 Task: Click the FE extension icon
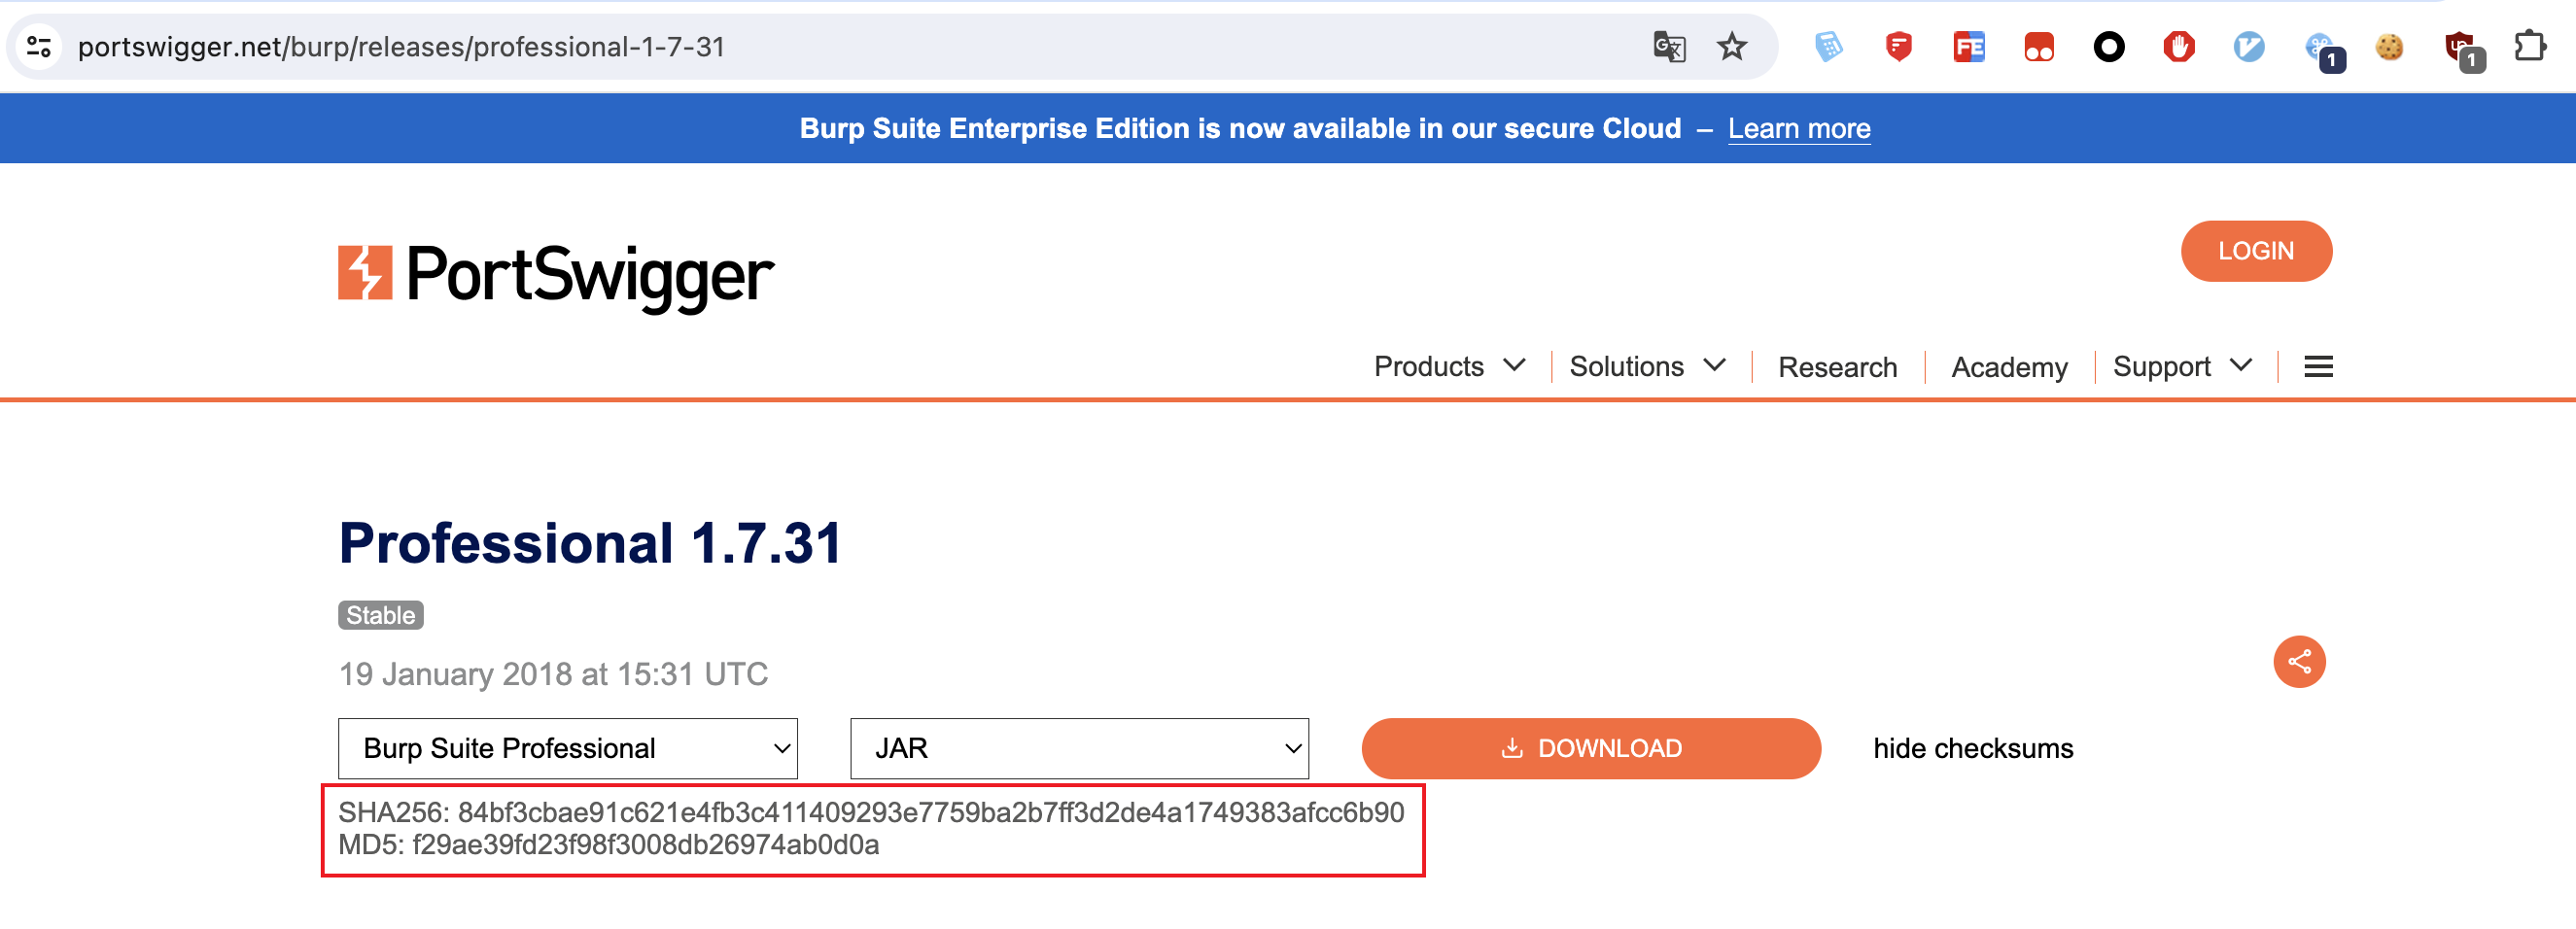pyautogui.click(x=1968, y=47)
